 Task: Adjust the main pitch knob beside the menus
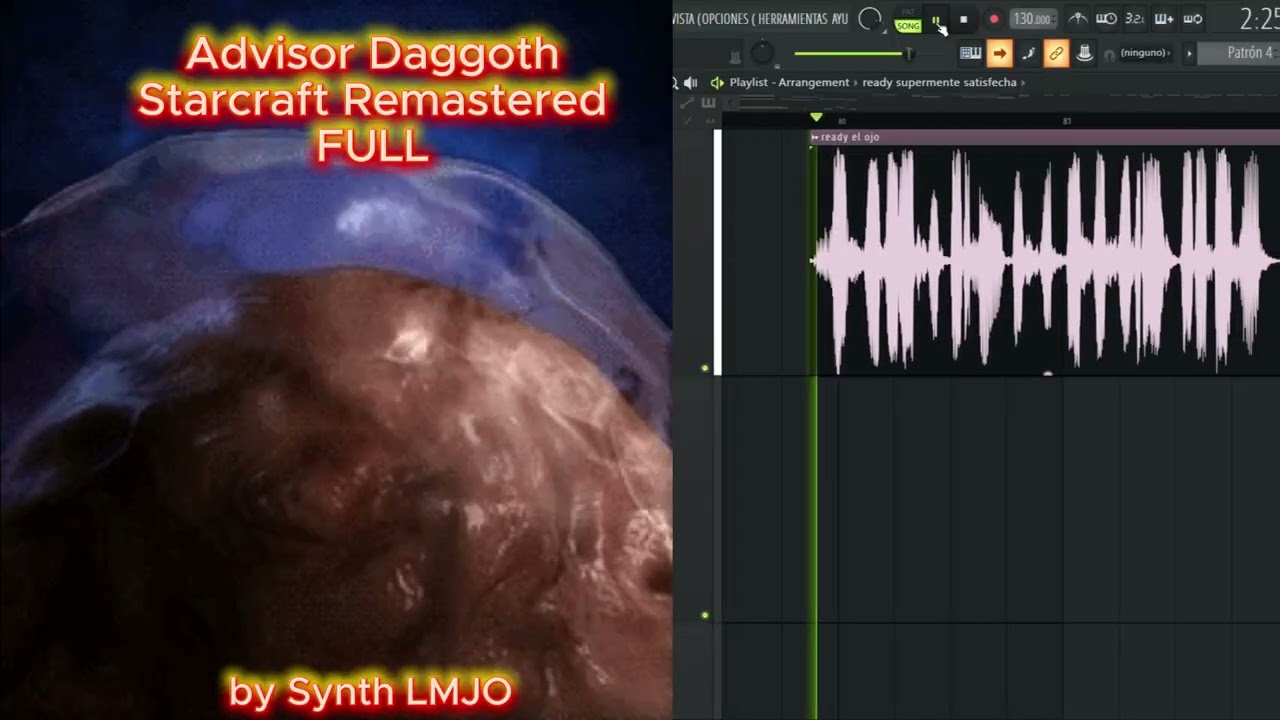(x=870, y=19)
